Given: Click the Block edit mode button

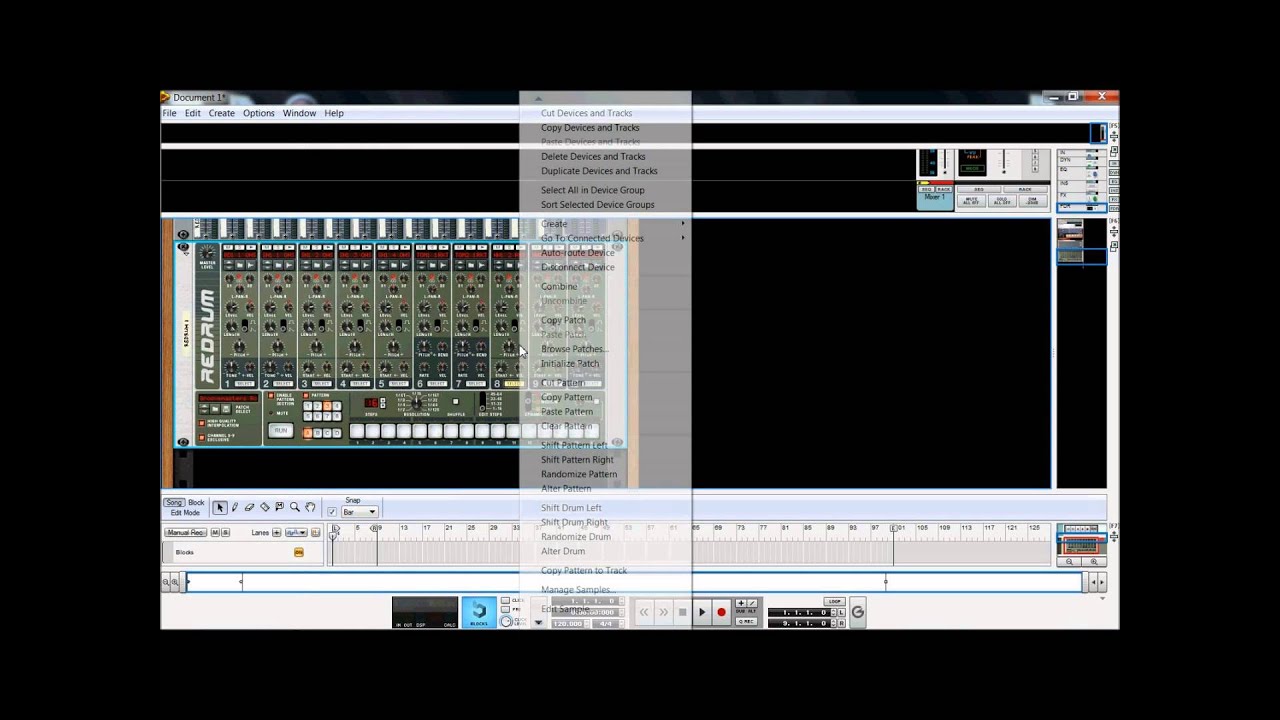Looking at the screenshot, I should click(x=196, y=503).
